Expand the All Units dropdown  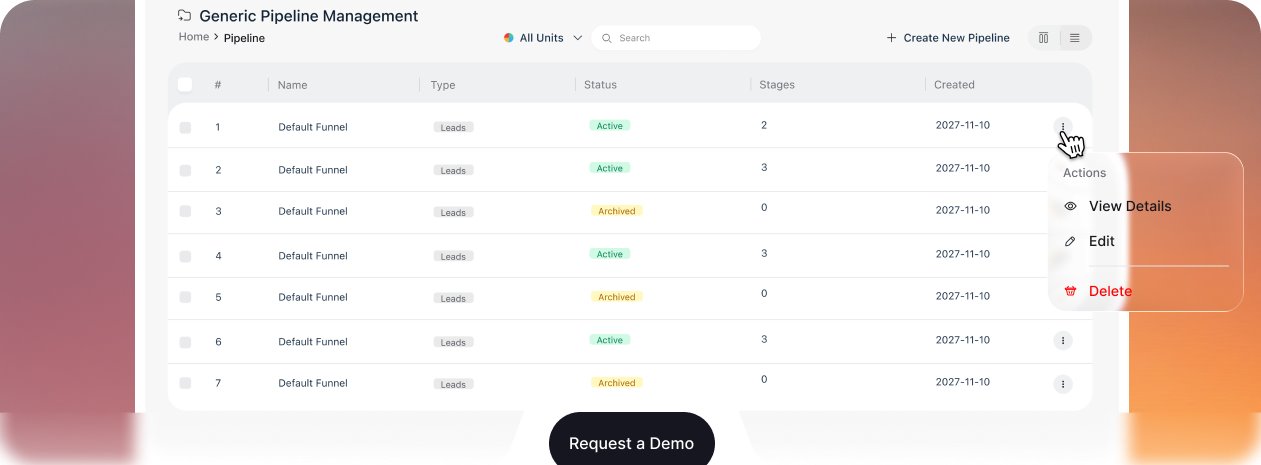[x=543, y=38]
